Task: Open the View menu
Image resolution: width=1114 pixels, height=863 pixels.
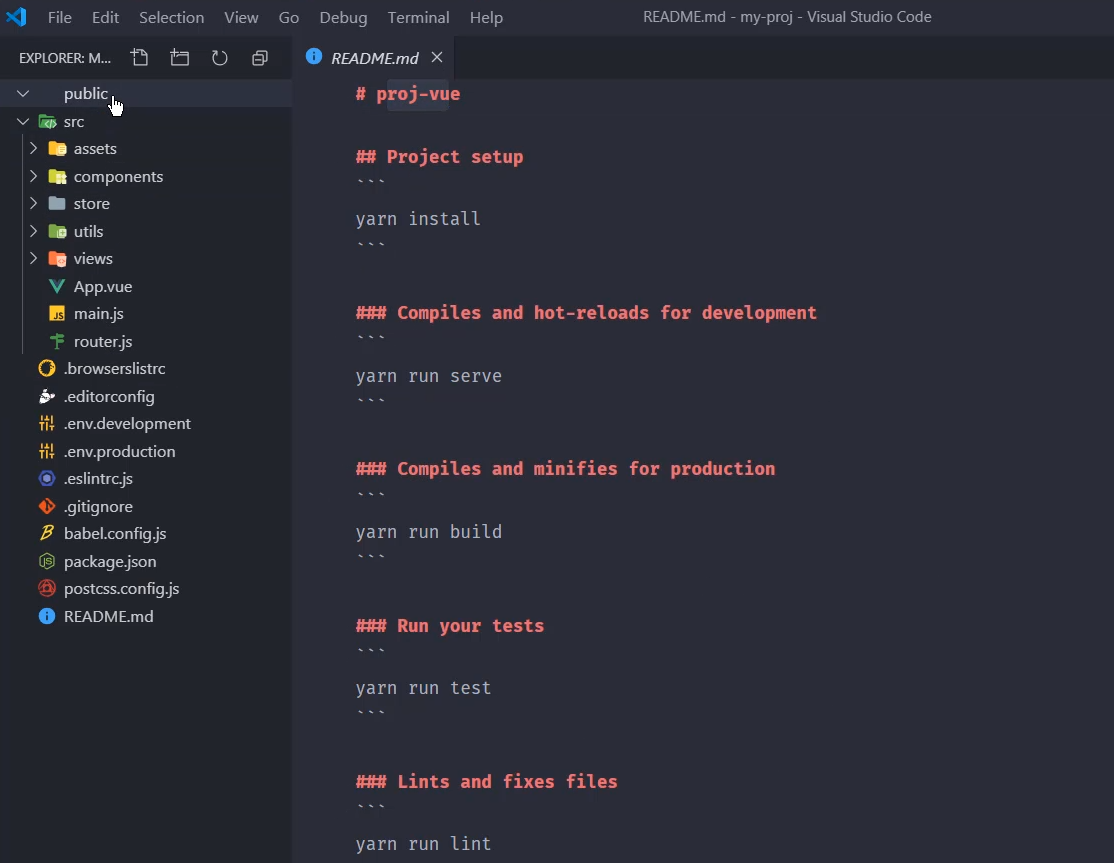Action: 242,17
